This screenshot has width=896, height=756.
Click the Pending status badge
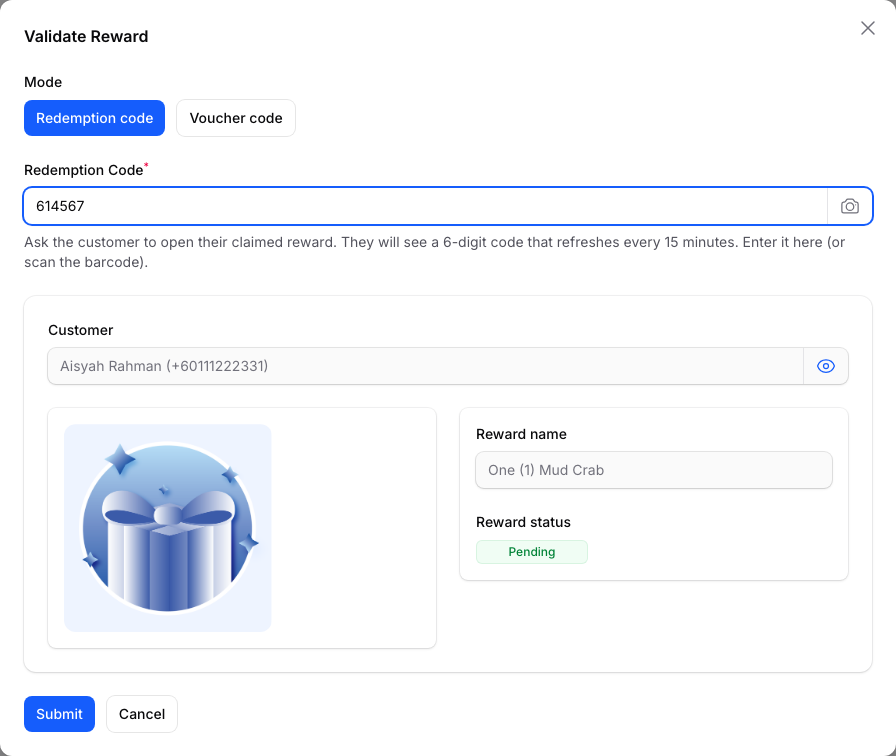531,552
